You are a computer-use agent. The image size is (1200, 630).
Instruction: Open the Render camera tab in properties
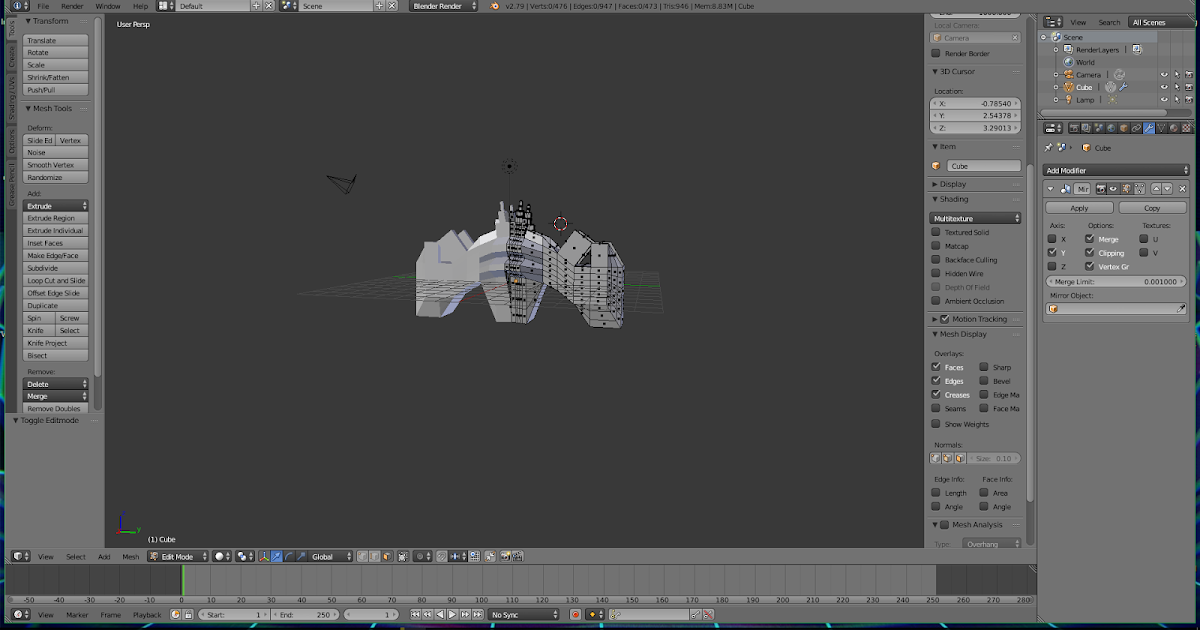[1074, 128]
